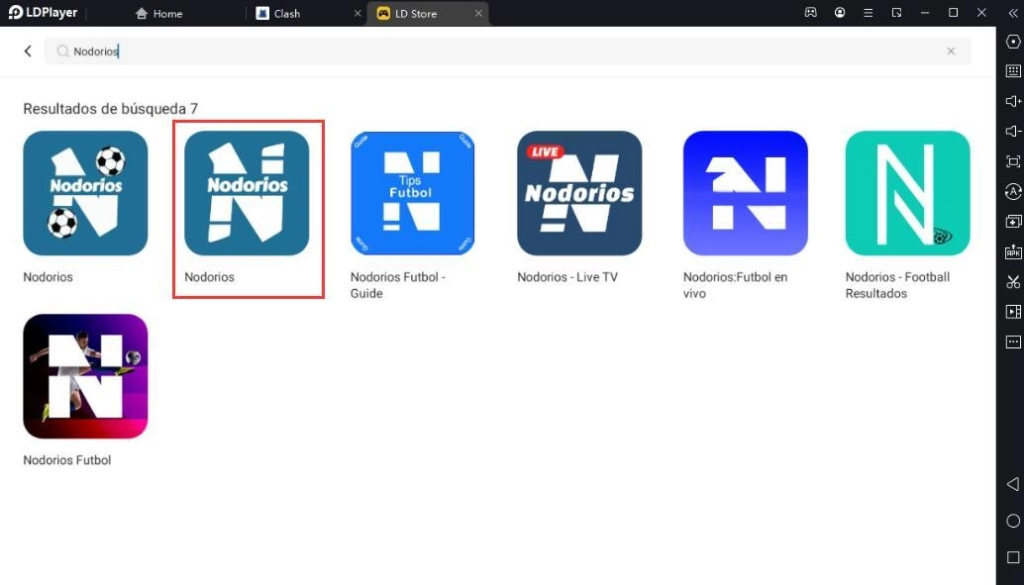The width and height of the screenshot is (1024, 585).
Task: Go back using the left arrow
Action: [28, 51]
